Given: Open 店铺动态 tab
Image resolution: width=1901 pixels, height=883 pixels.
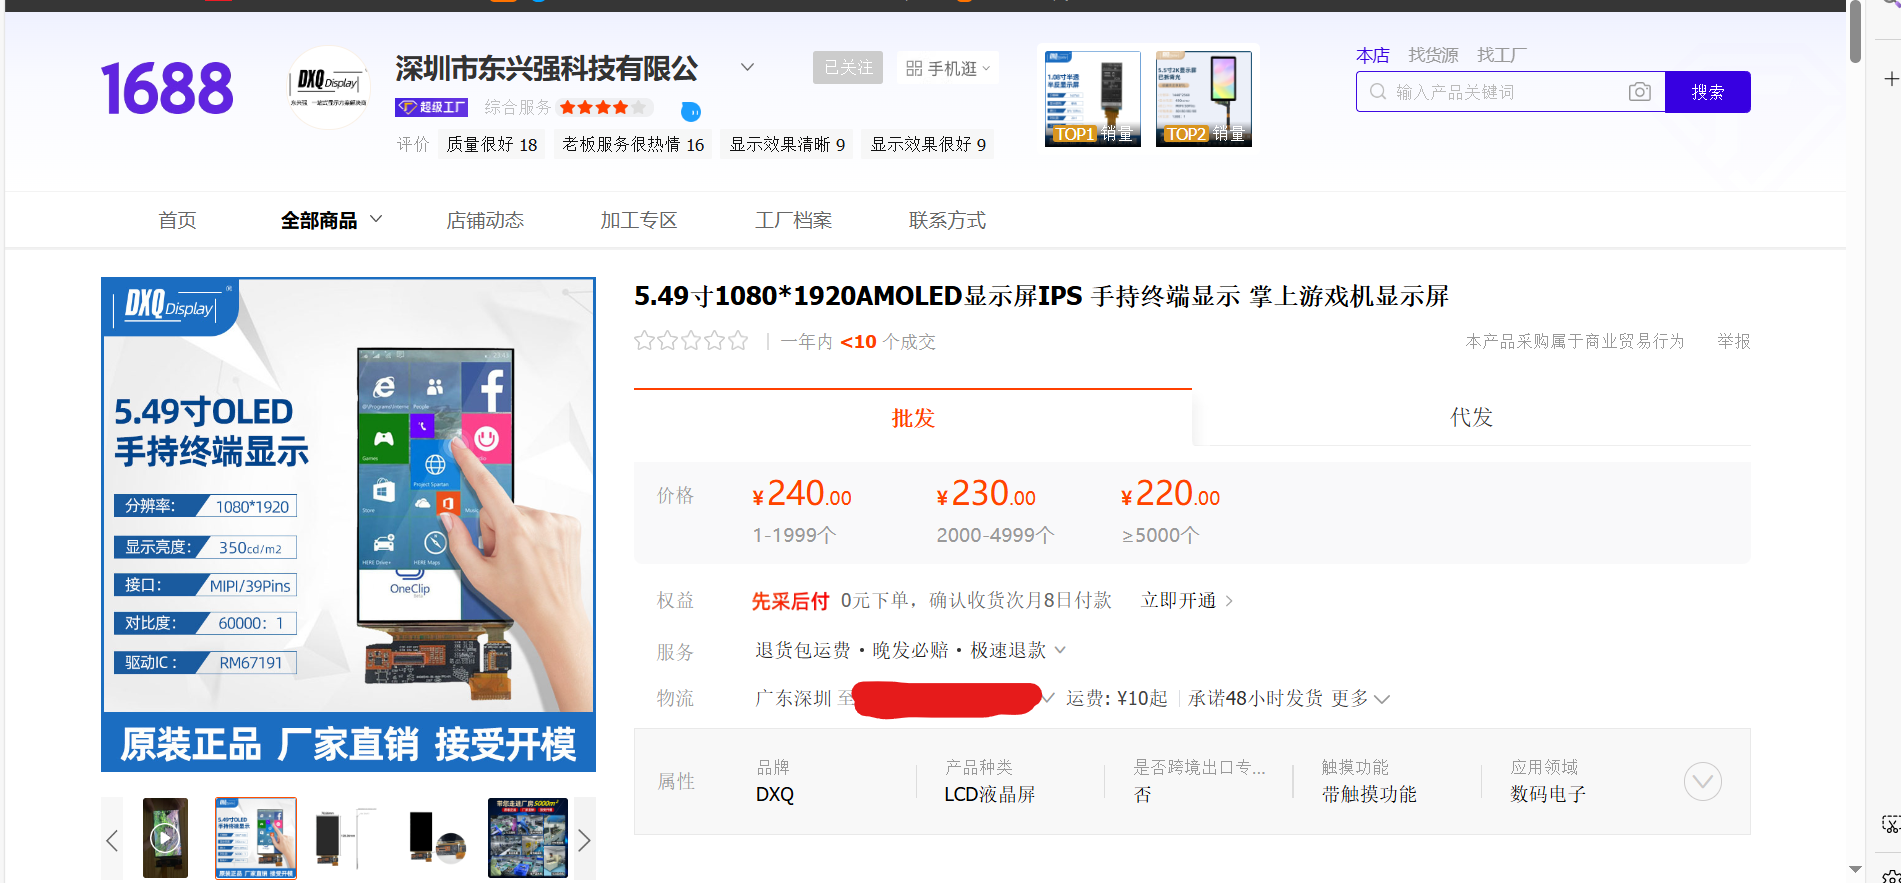Looking at the screenshot, I should point(485,220).
